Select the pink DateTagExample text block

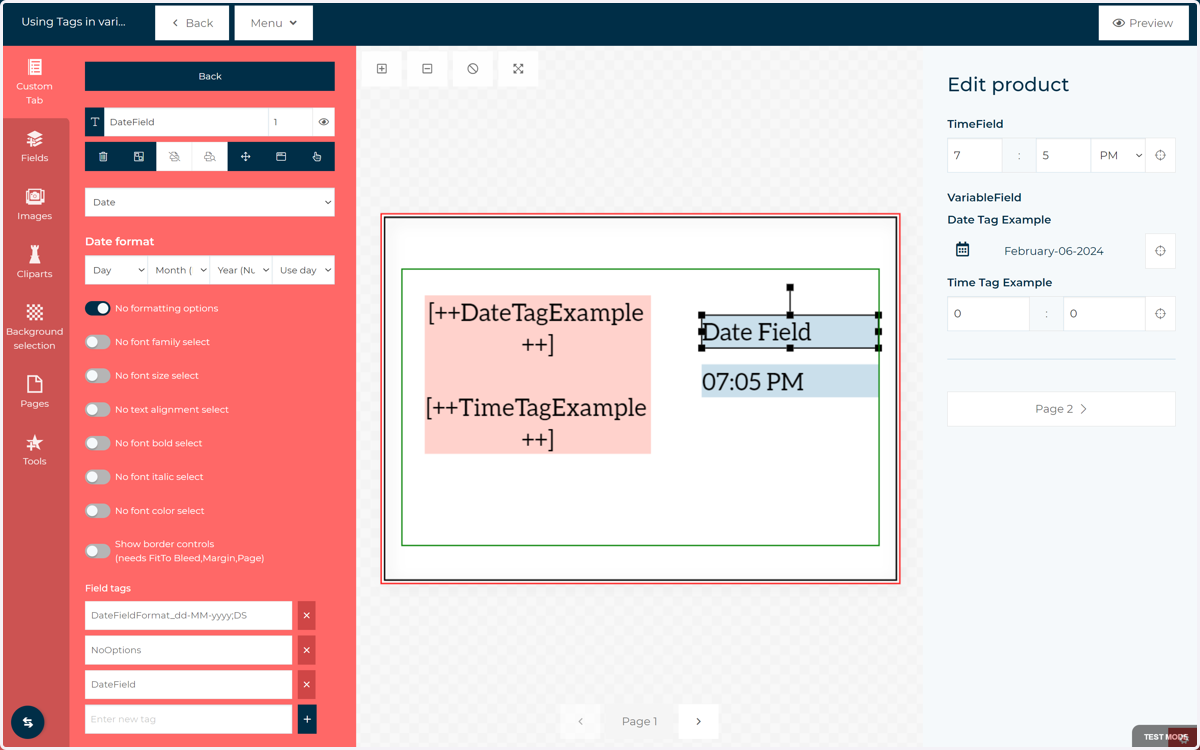tap(538, 375)
